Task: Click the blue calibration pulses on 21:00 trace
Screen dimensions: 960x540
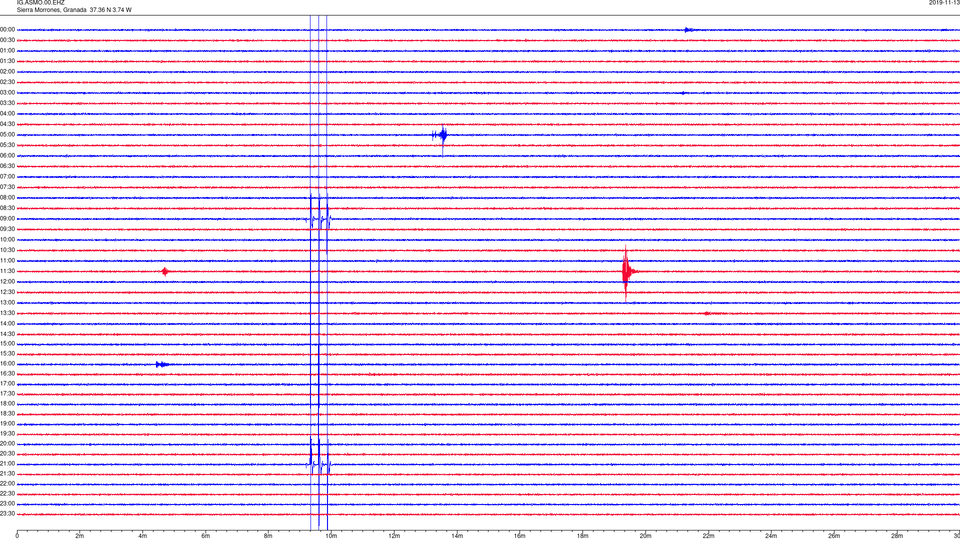Action: 319,464
